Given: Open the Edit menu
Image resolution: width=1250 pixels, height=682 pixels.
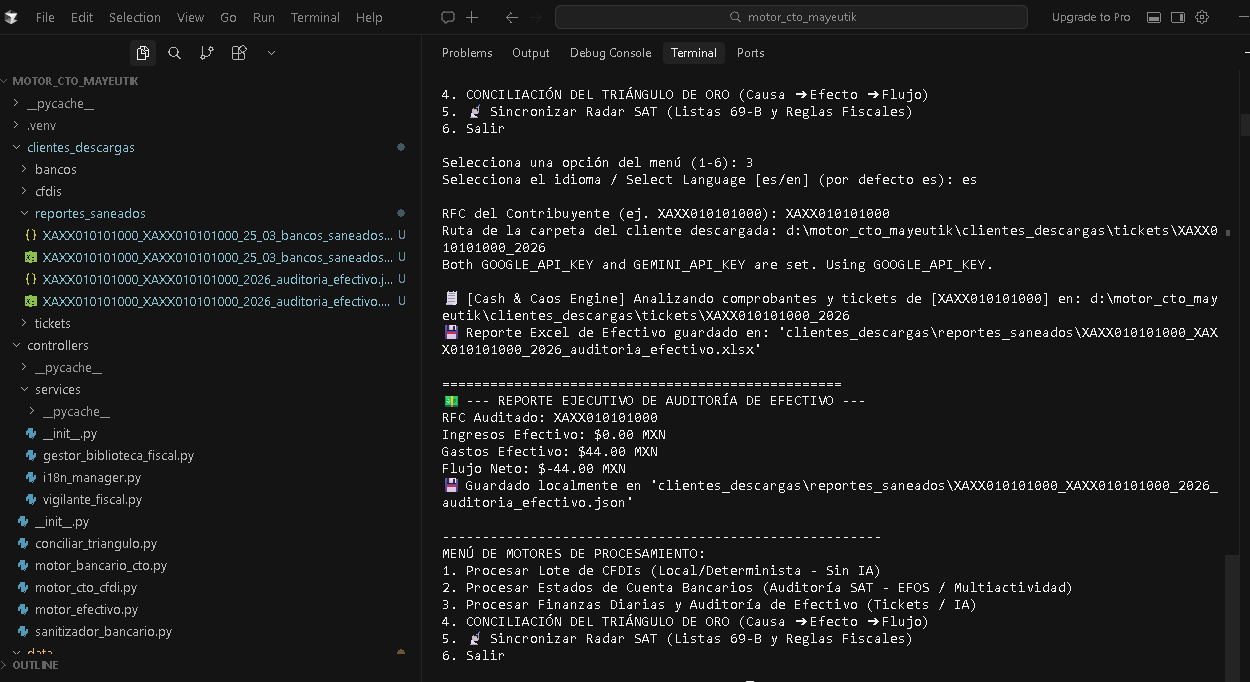Looking at the screenshot, I should tap(82, 17).
